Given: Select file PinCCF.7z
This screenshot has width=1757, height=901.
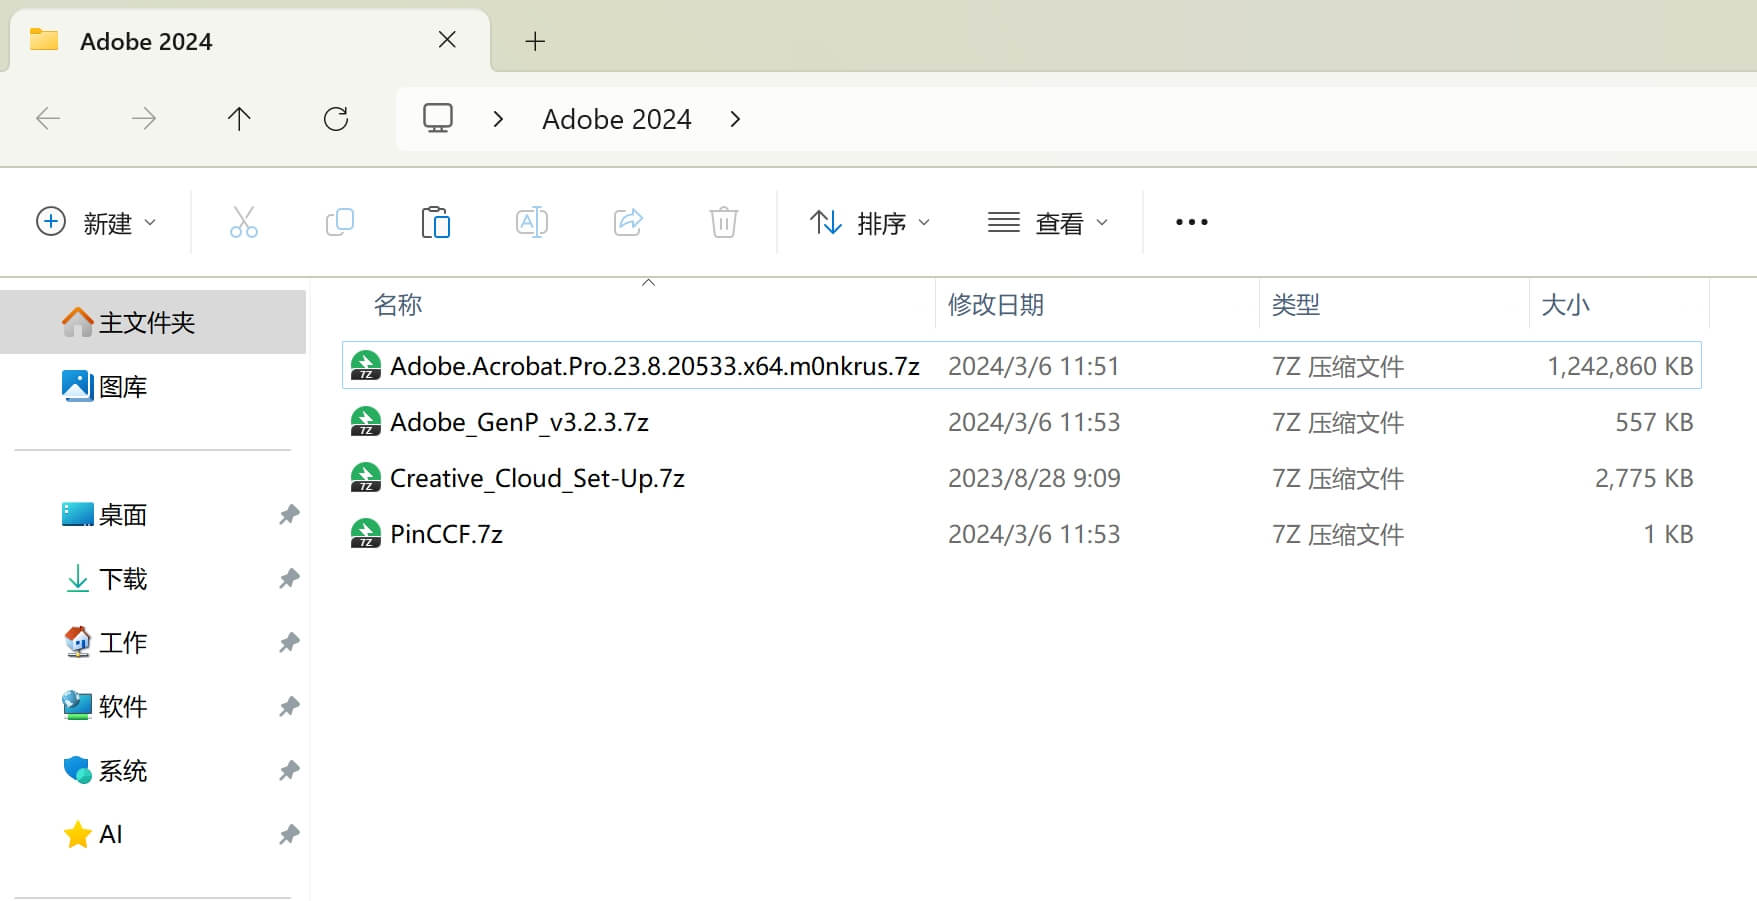Looking at the screenshot, I should (446, 534).
